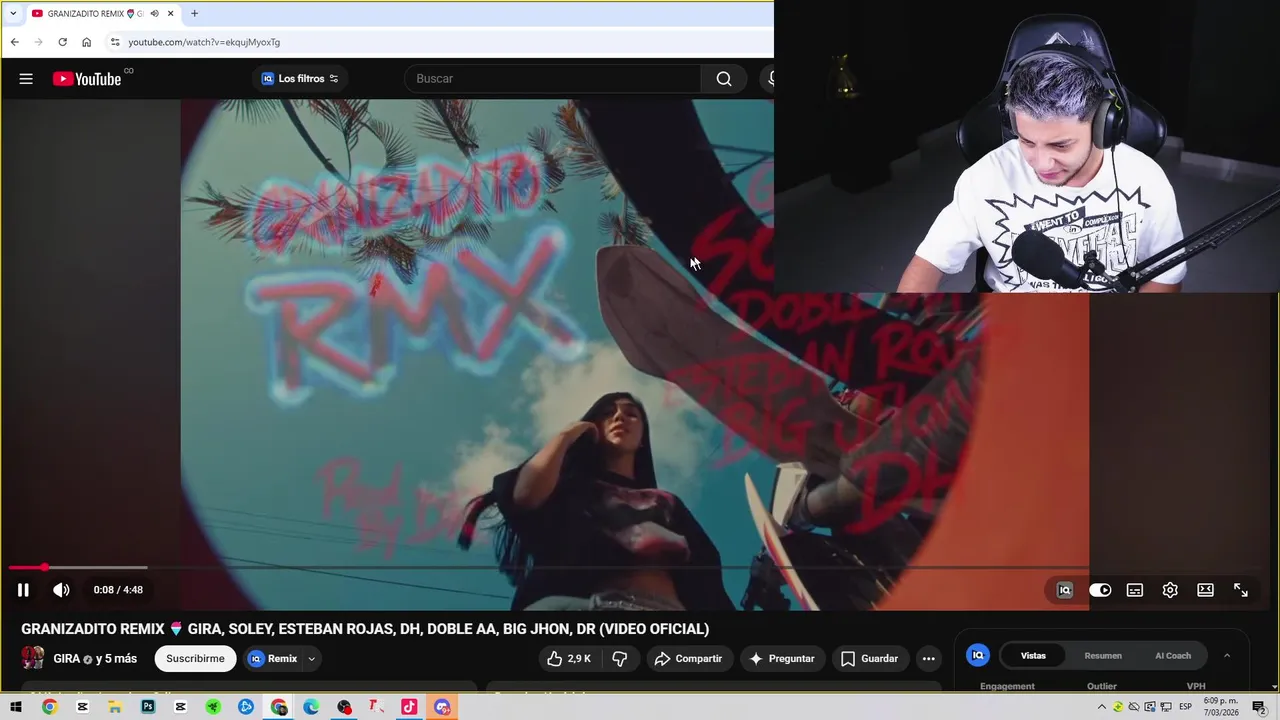This screenshot has width=1280, height=720.
Task: Save the video with Guardar
Action: coord(870,659)
